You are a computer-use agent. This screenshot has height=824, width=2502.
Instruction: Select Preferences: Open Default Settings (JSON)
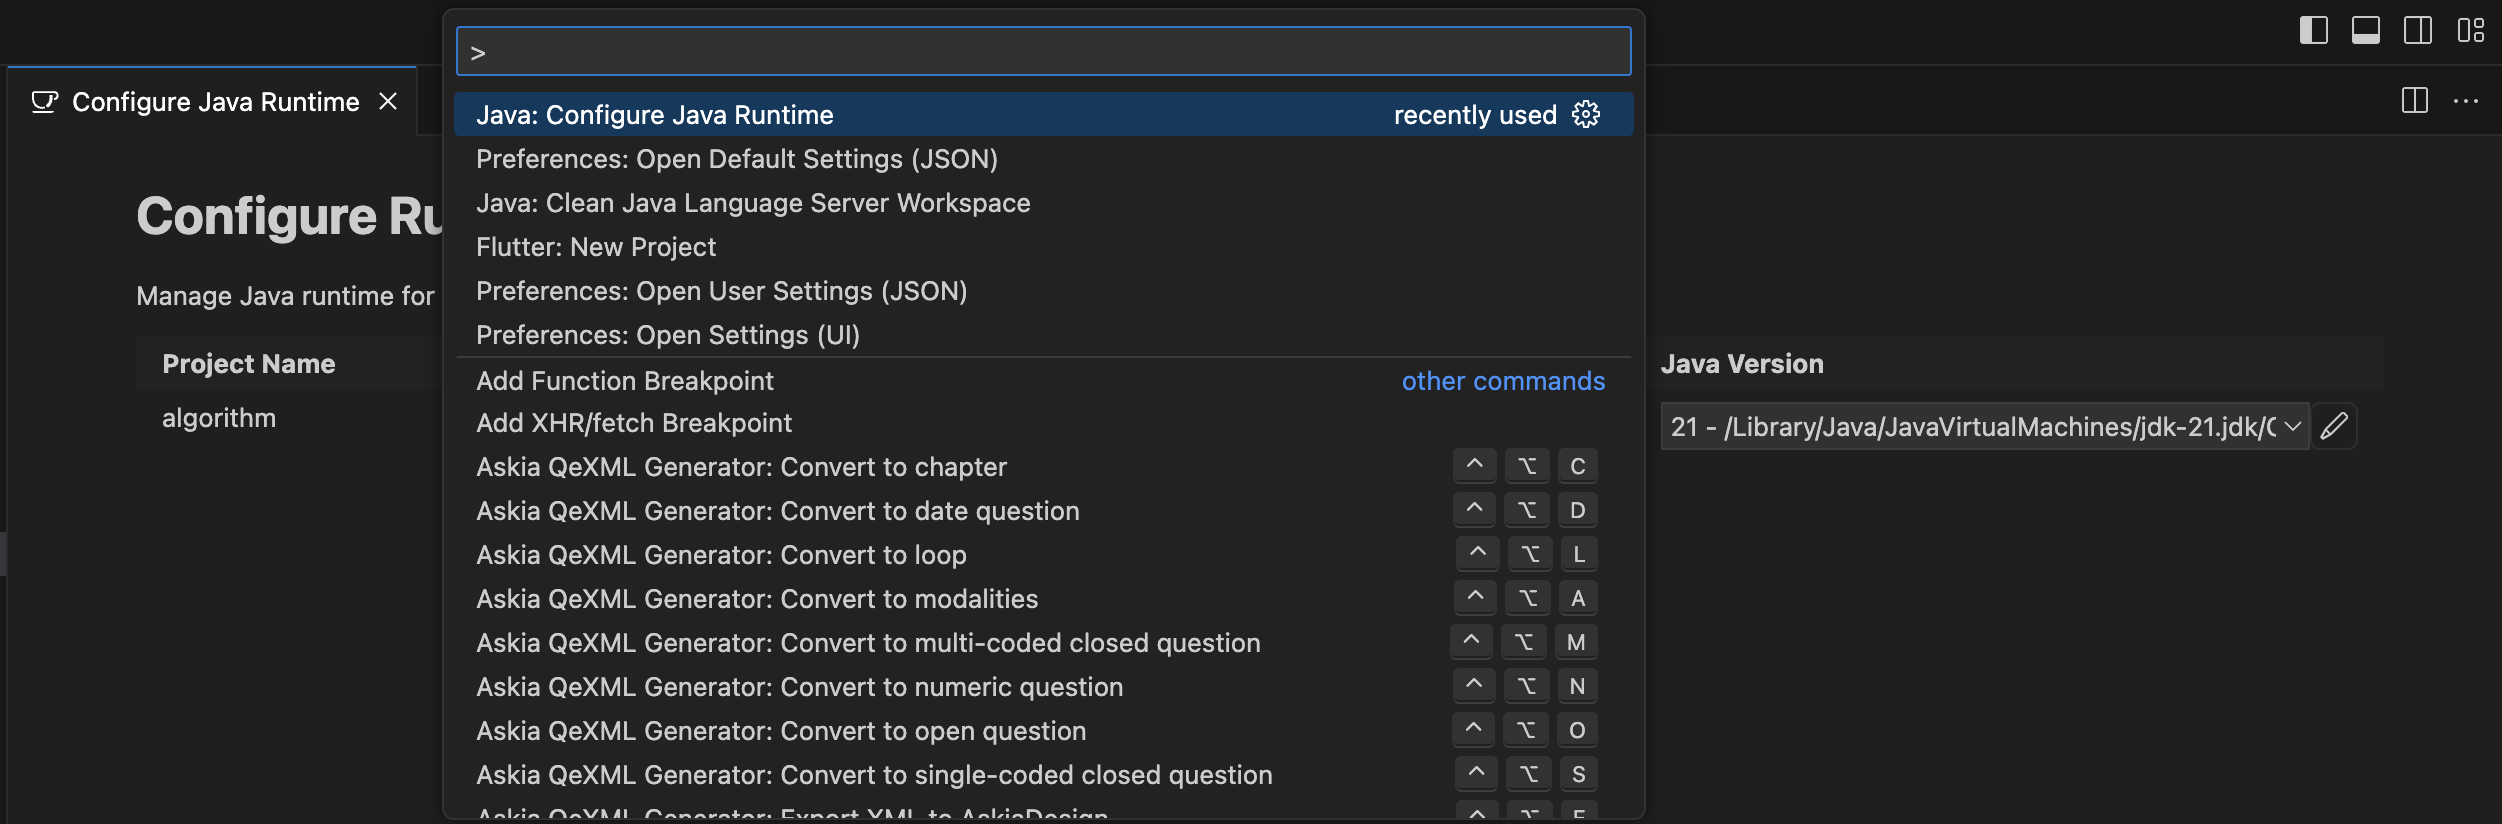[x=1043, y=159]
